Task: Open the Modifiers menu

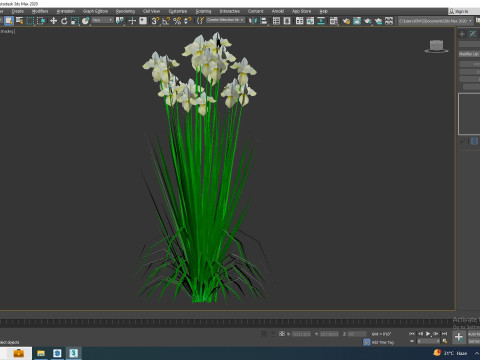Action: click(40, 11)
